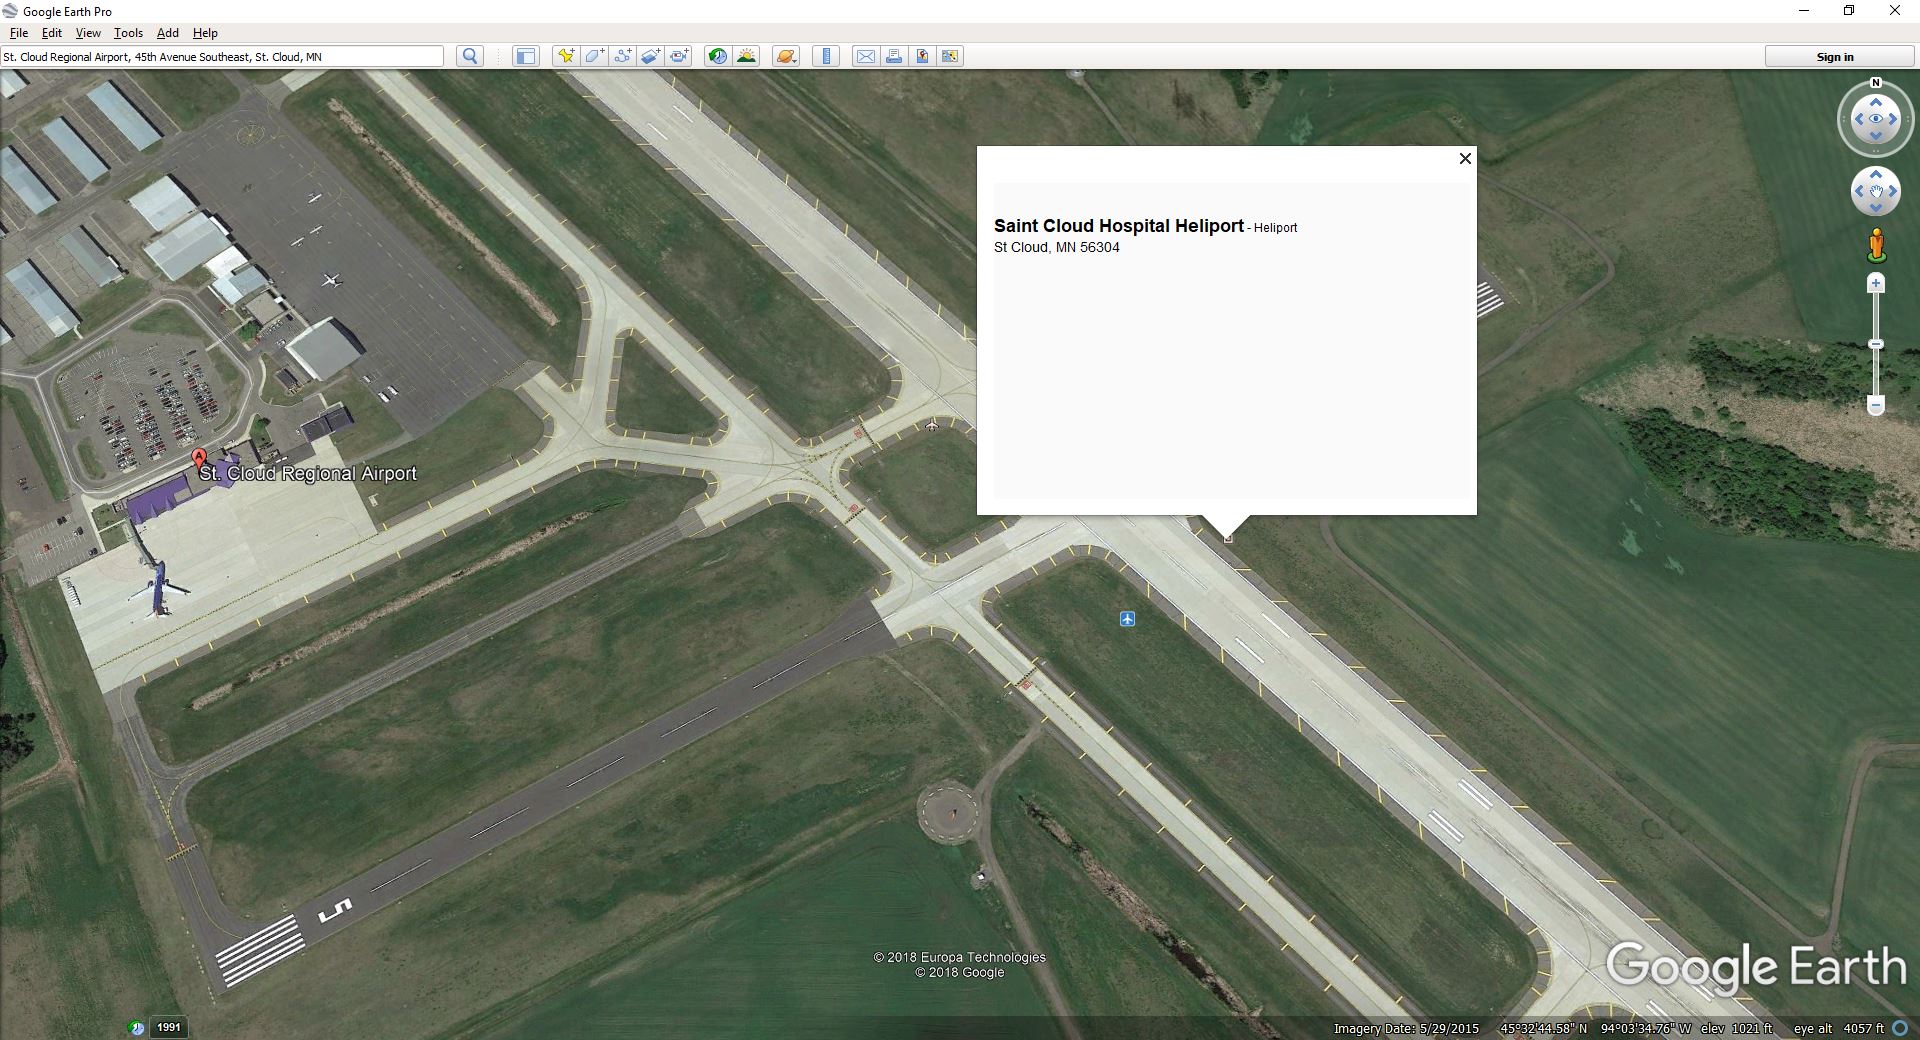Add a new placemark with pushpin icon
The width and height of the screenshot is (1920, 1040).
click(x=566, y=56)
